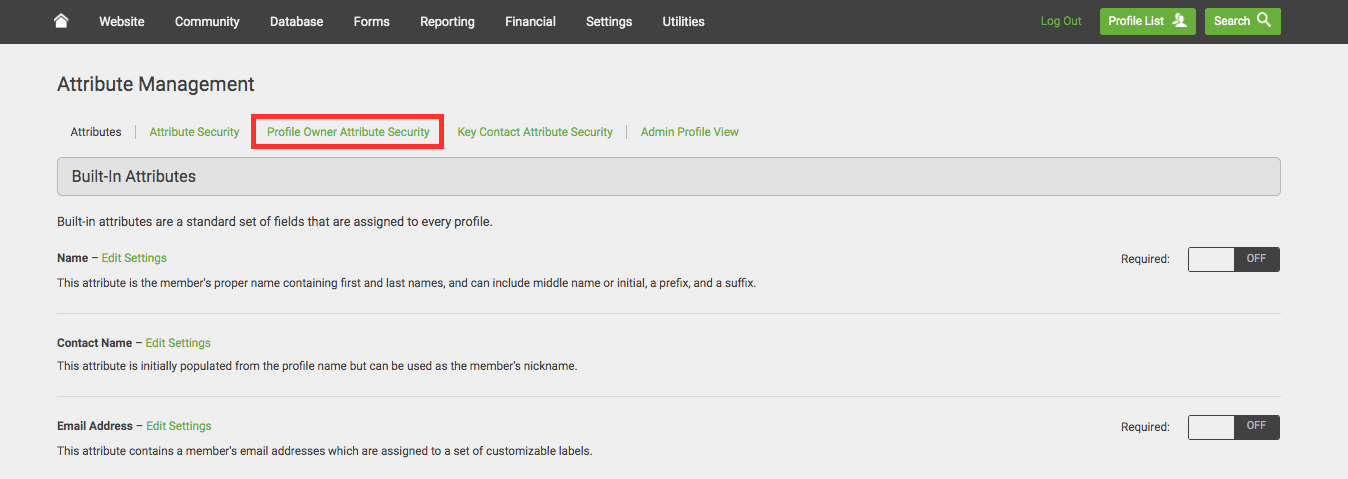Toggle the Required switch for Name
Image resolution: width=1348 pixels, height=479 pixels.
1233,259
